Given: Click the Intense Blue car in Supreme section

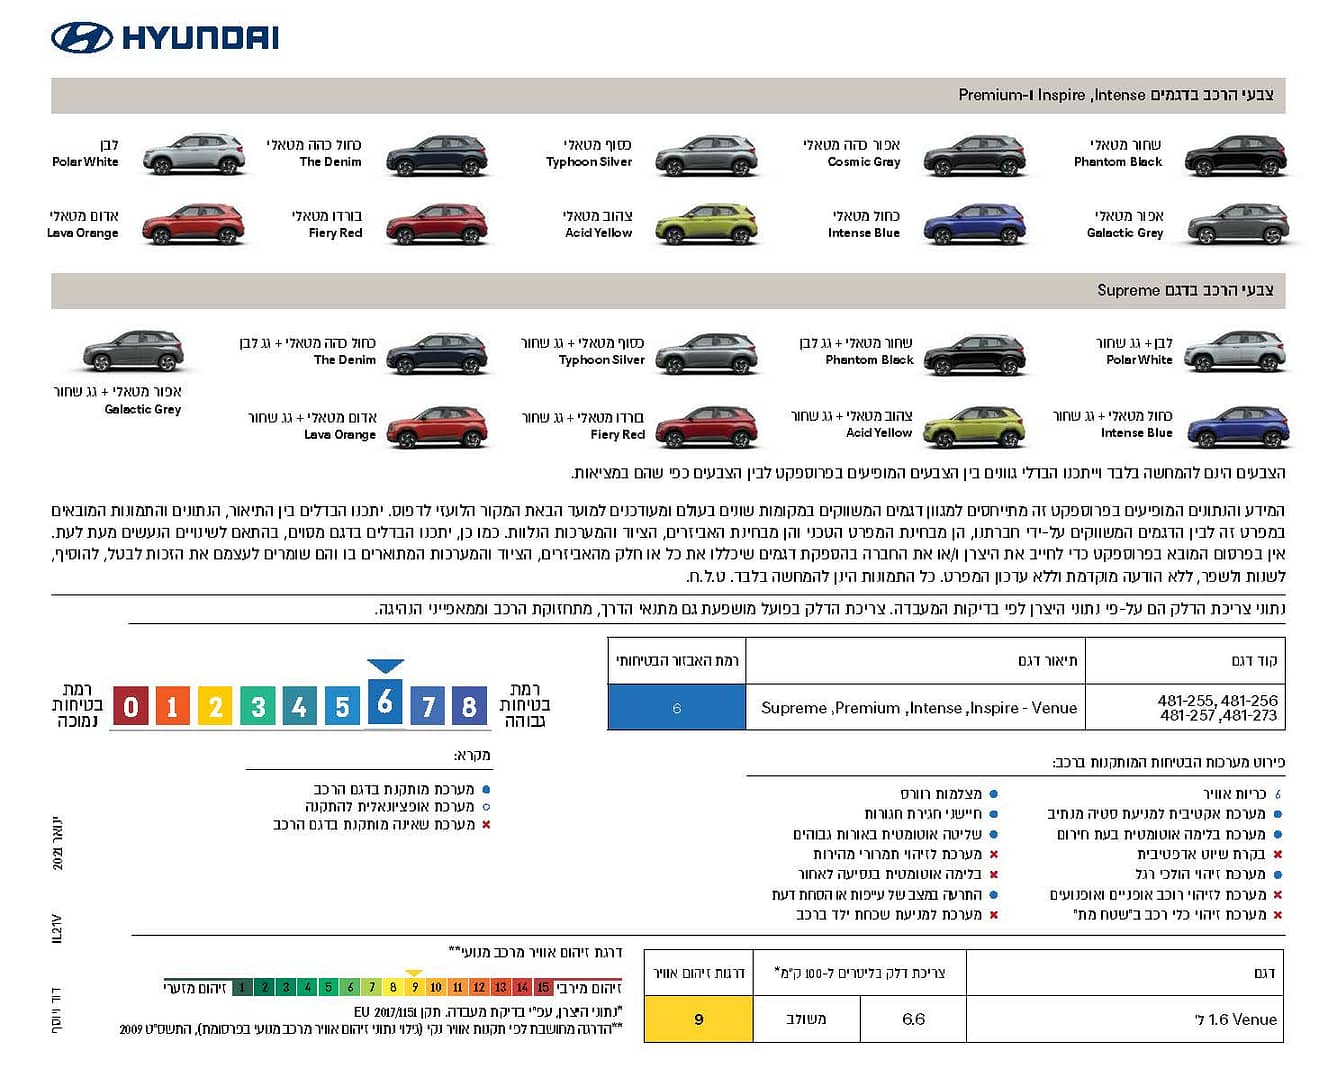Looking at the screenshot, I should click(x=1238, y=427).
